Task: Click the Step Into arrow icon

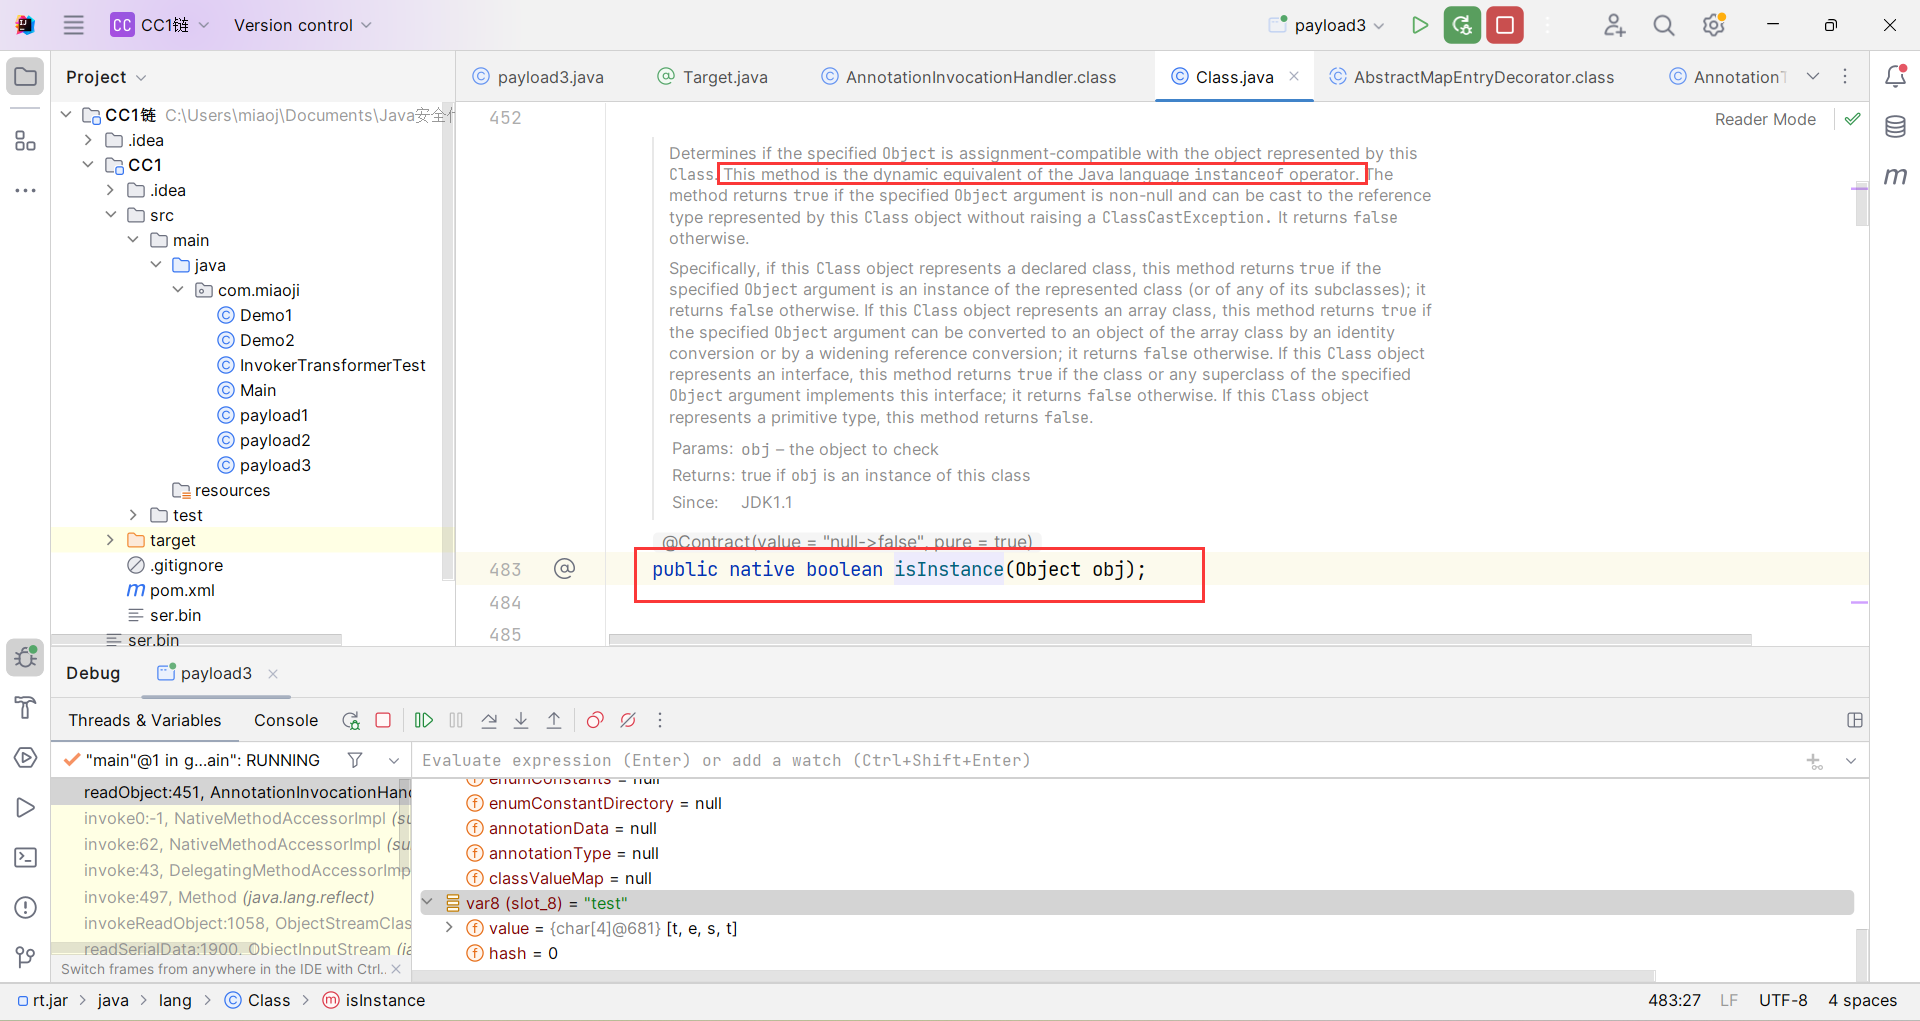Action: (521, 720)
